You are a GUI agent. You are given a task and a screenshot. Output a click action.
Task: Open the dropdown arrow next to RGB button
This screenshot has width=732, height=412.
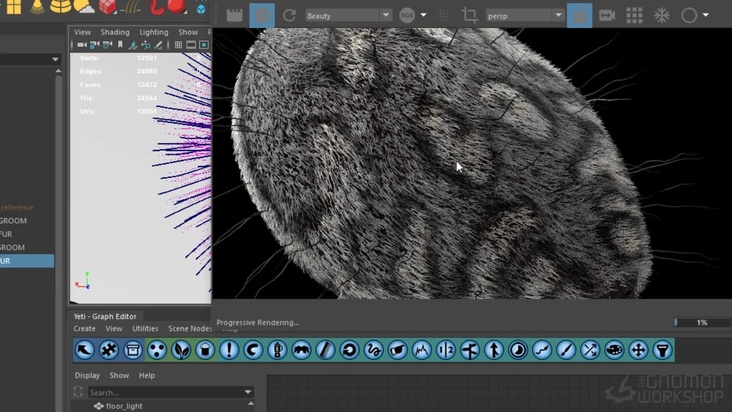[x=423, y=15]
